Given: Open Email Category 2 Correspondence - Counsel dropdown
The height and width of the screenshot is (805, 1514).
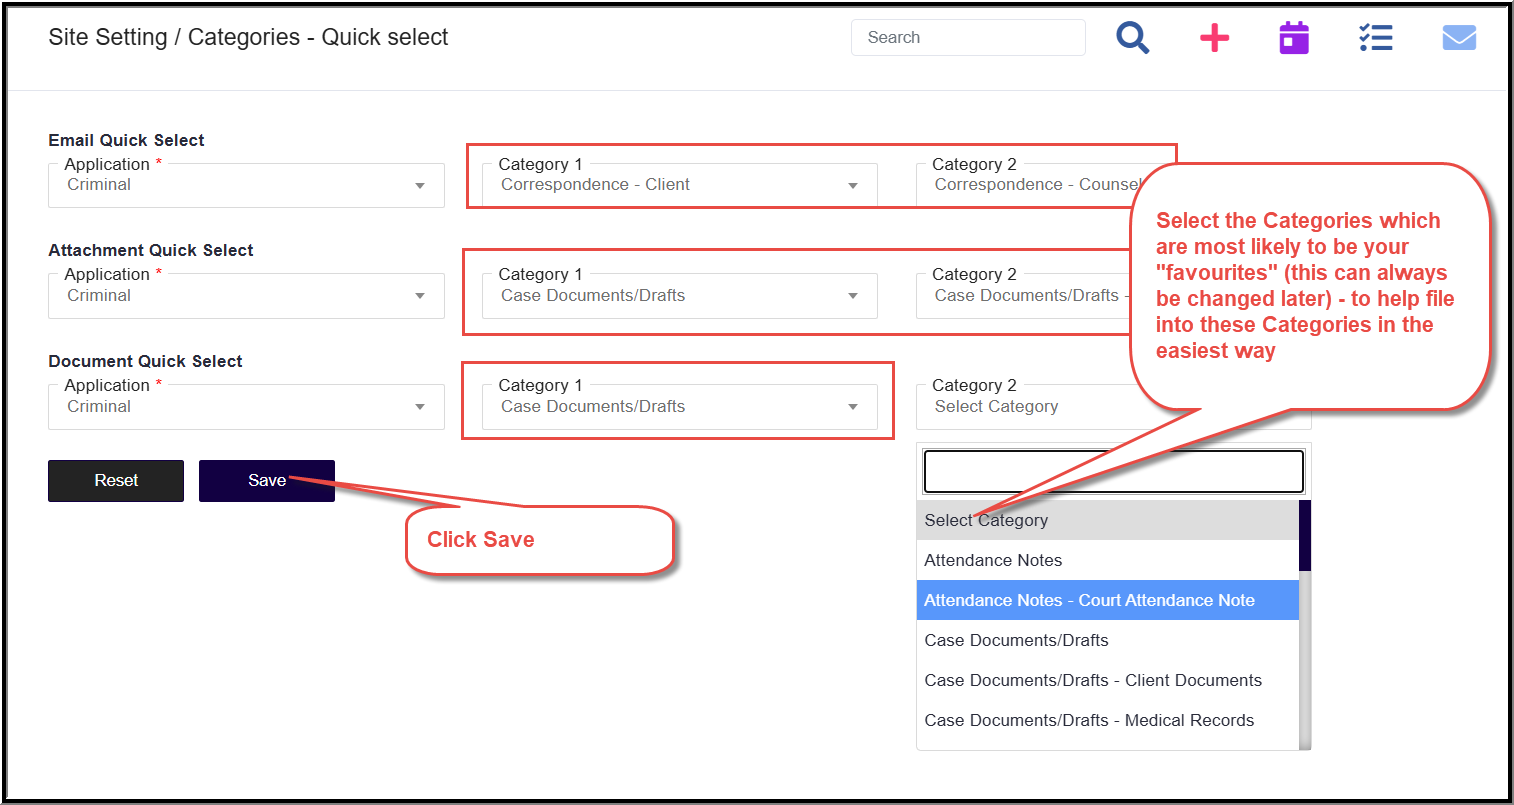Looking at the screenshot, I should coord(1023,185).
